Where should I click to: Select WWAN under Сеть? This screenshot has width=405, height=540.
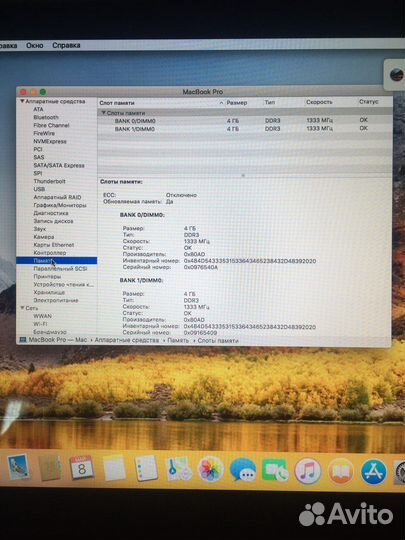pyautogui.click(x=42, y=316)
